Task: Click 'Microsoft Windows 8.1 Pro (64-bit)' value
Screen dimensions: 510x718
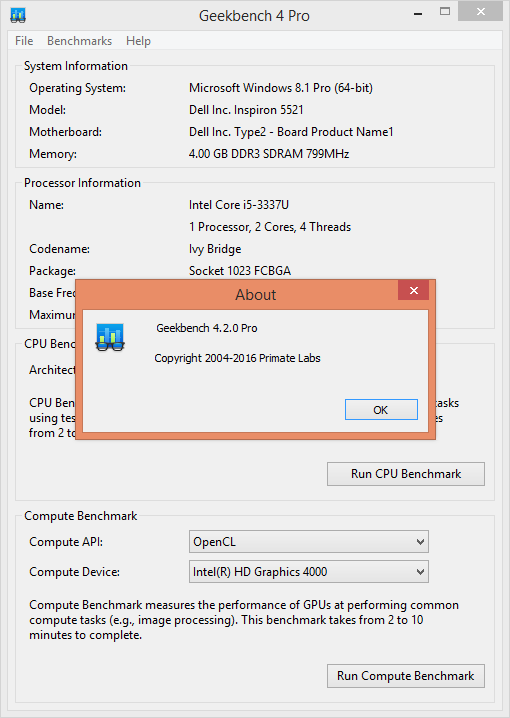Action: tap(281, 88)
